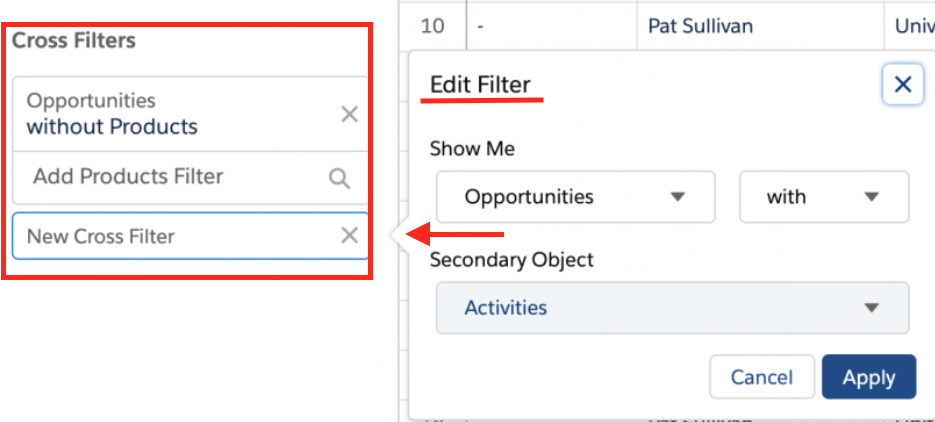
Task: Close the Edit Filter popup
Action: pos(903,85)
